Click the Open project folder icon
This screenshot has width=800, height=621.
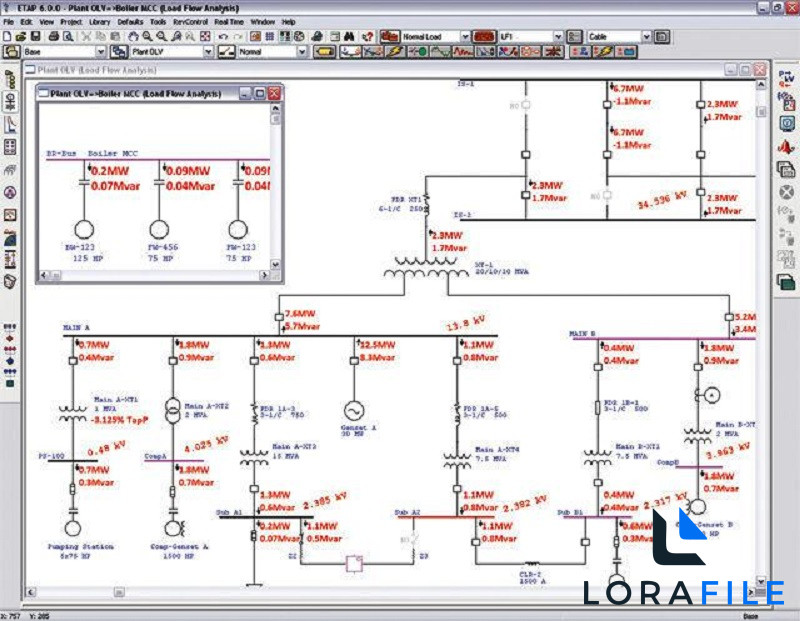(21, 37)
